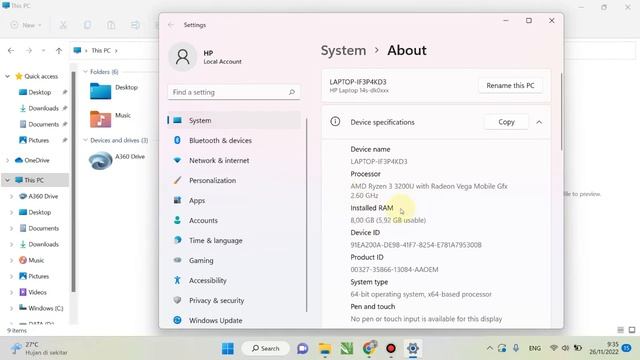Click Settings gear on taskbar
The image size is (640, 360).
(x=413, y=349)
